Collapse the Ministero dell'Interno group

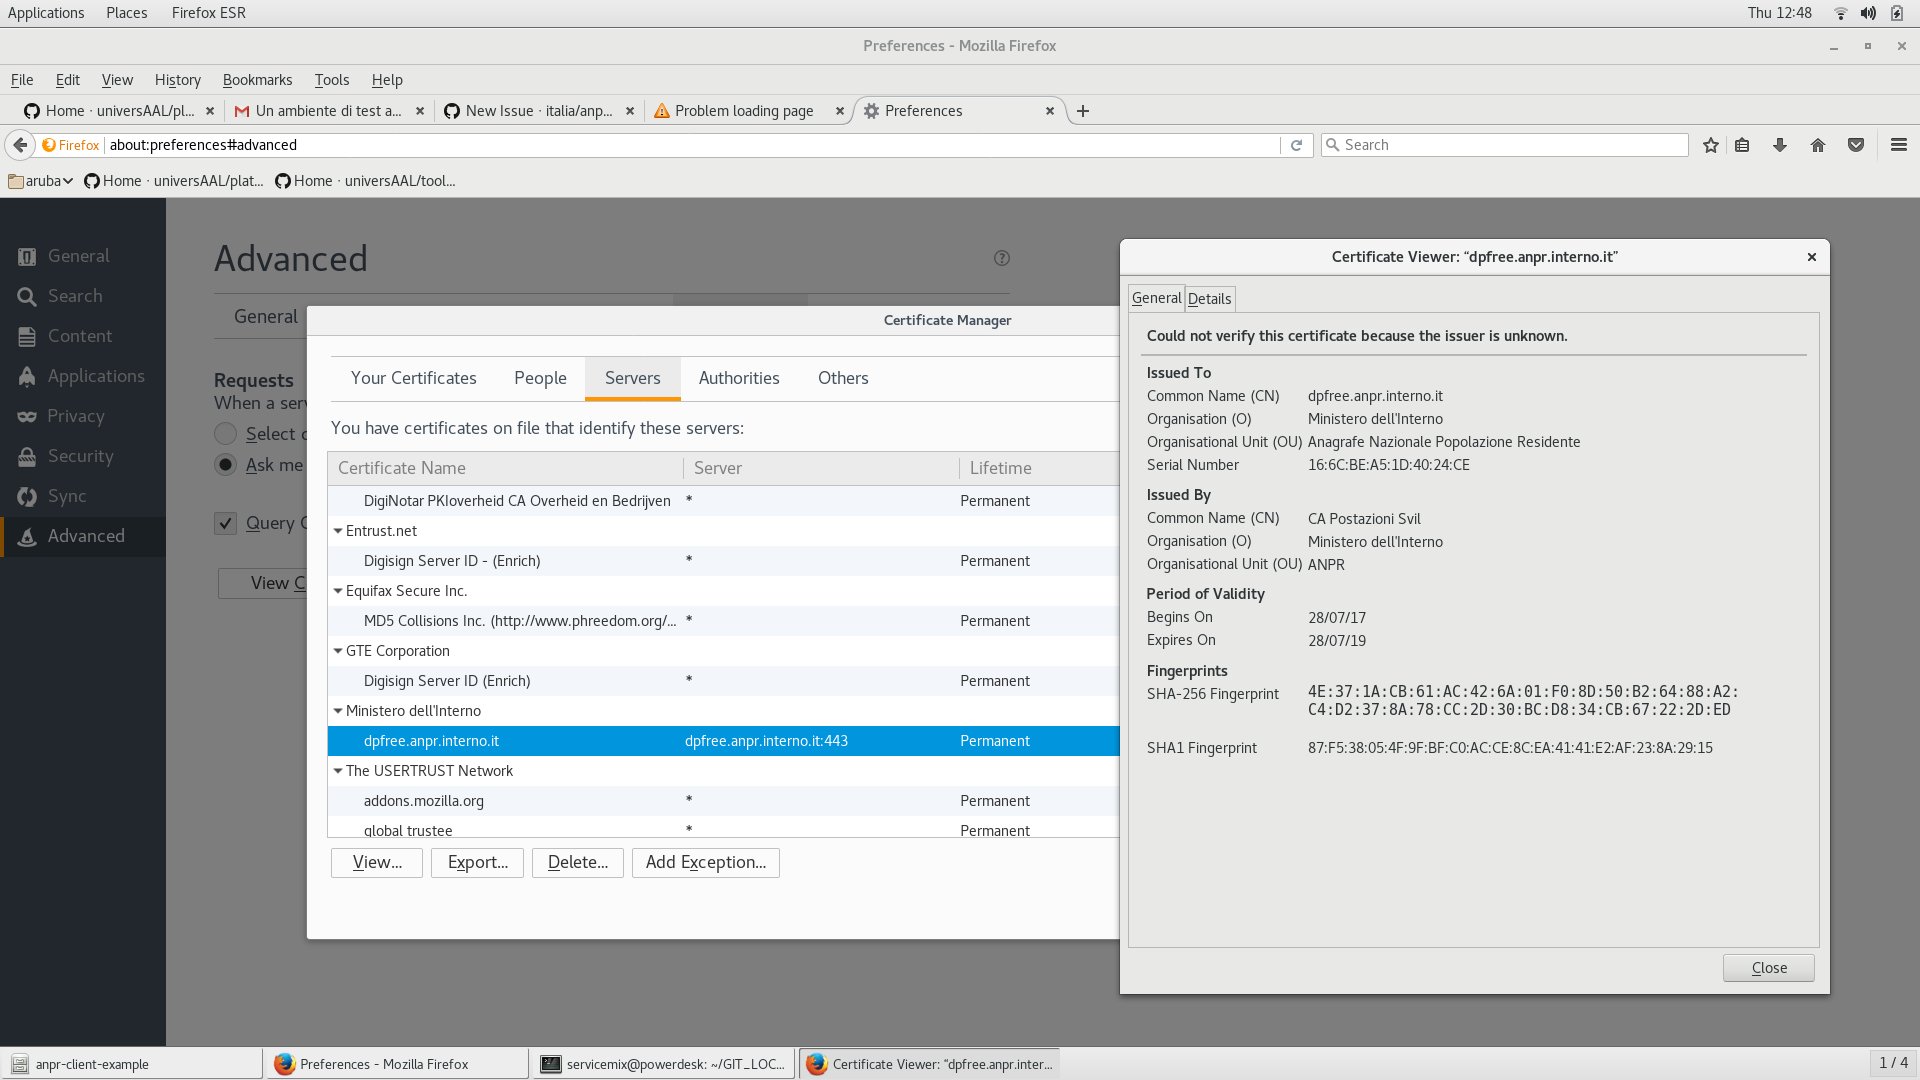pyautogui.click(x=338, y=711)
